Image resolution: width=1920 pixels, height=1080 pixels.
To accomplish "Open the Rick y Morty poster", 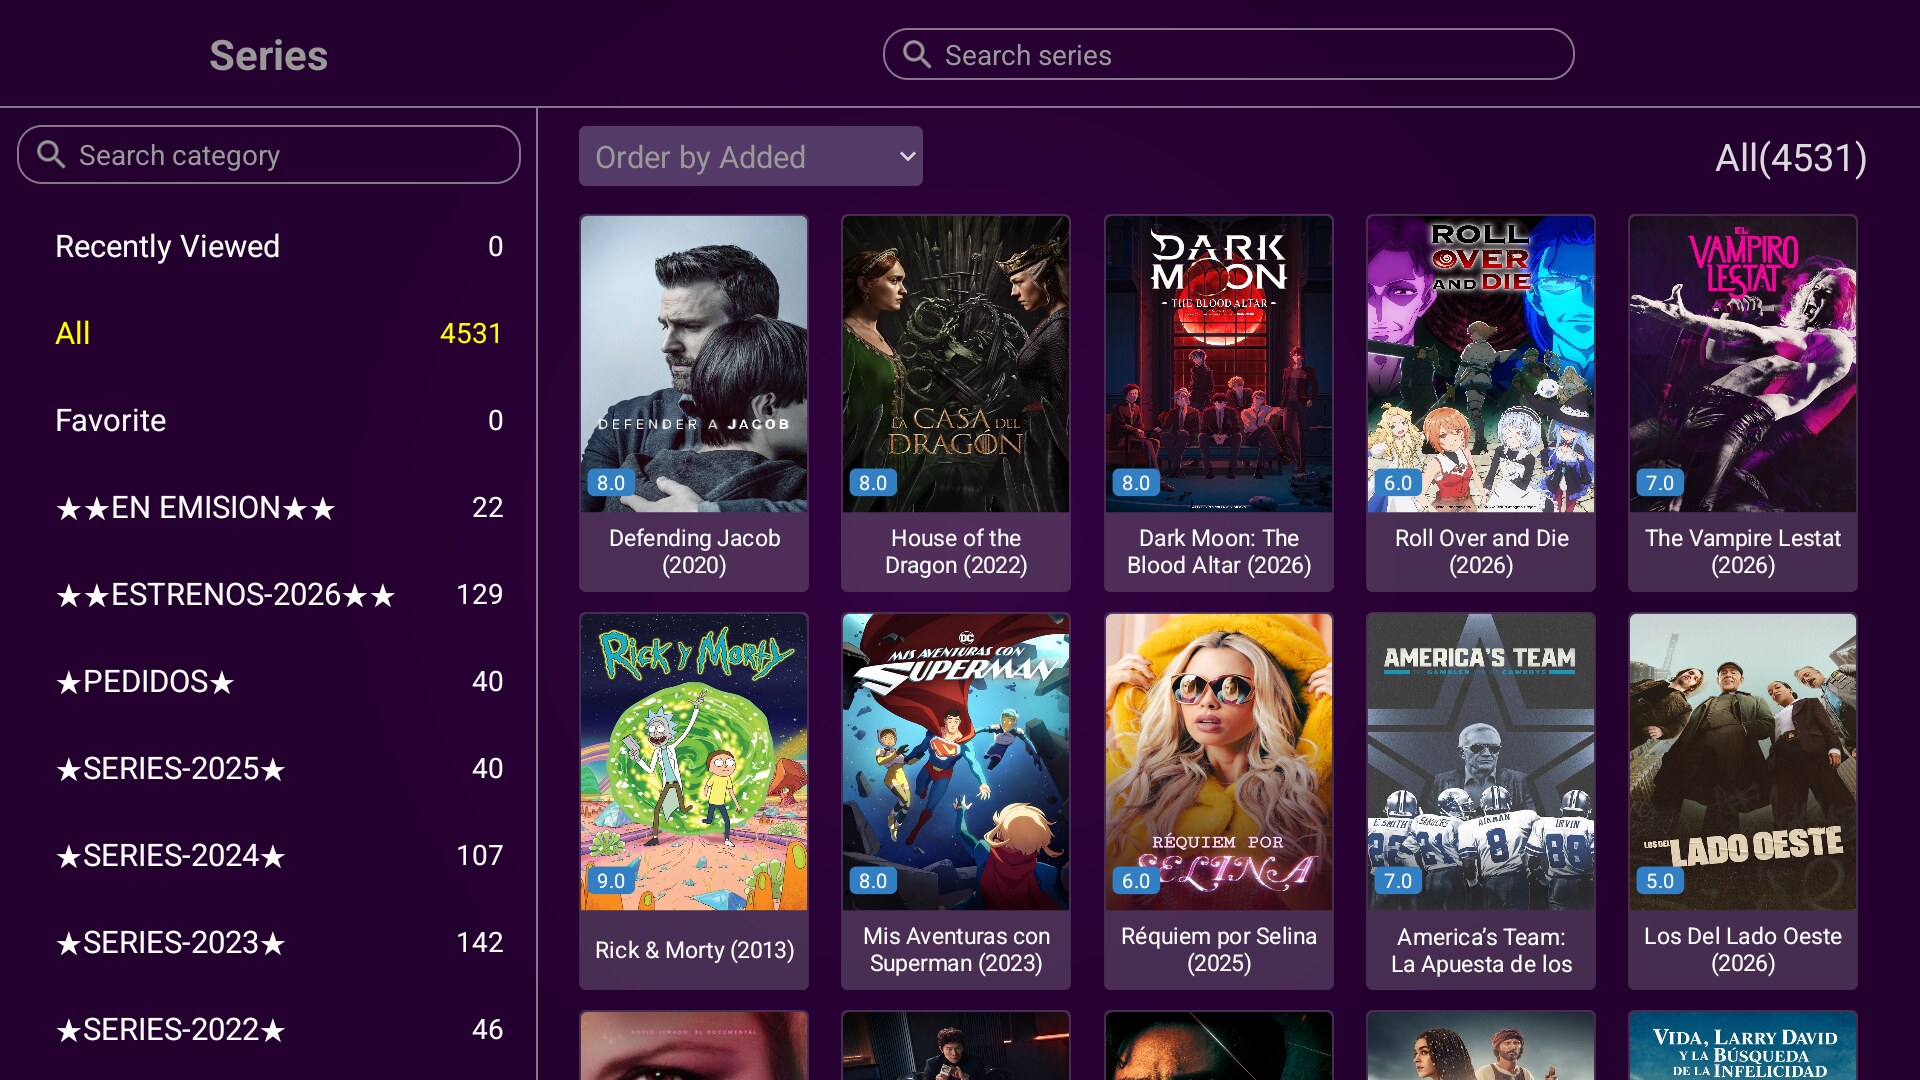I will pos(694,762).
